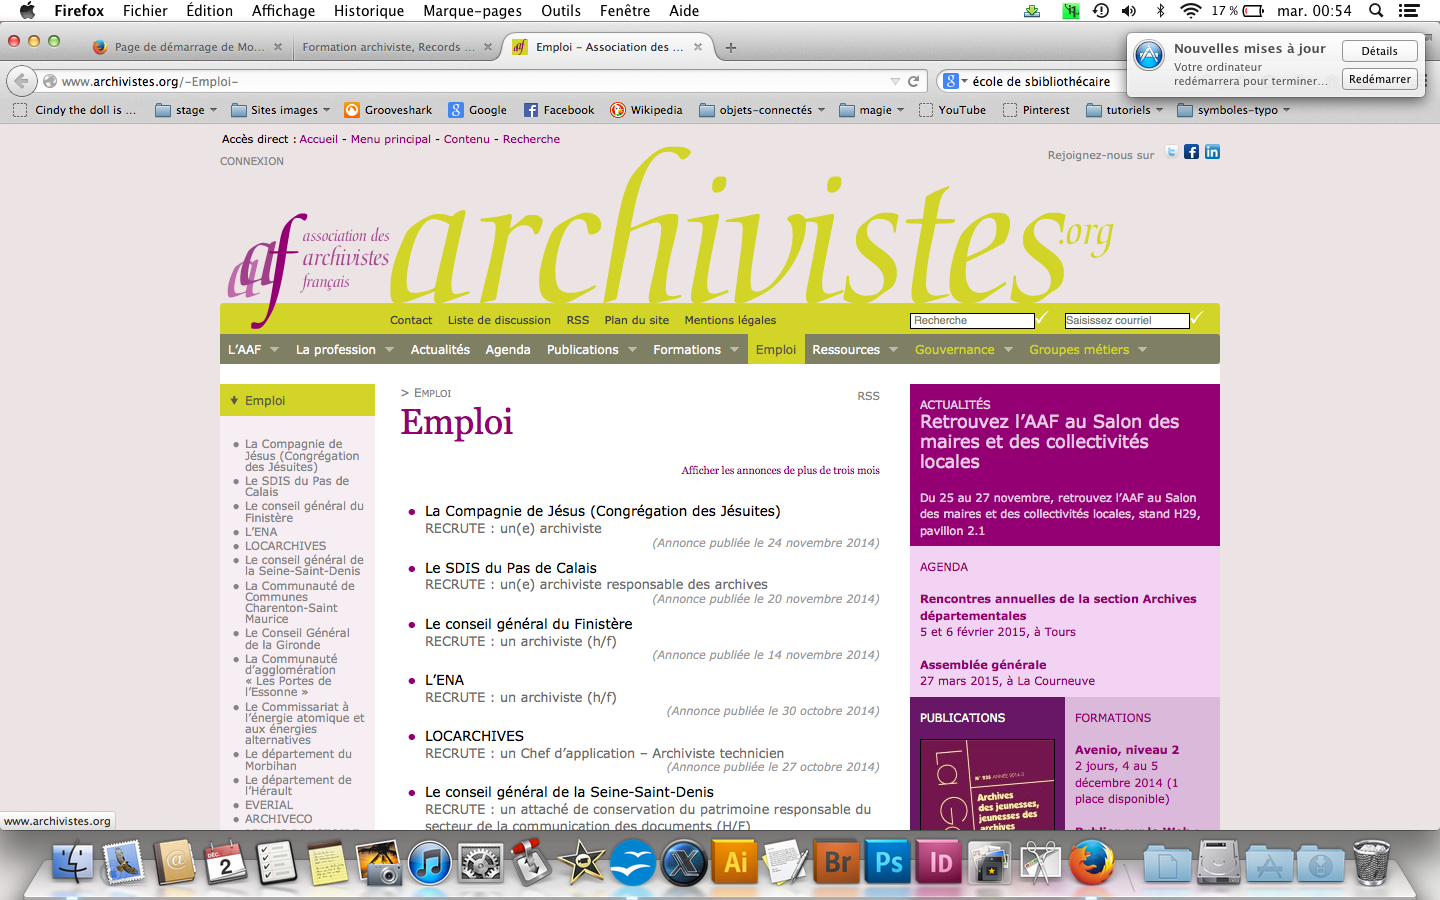Open the Liste de discussion link
This screenshot has height=900, width=1440.
click(x=499, y=320)
